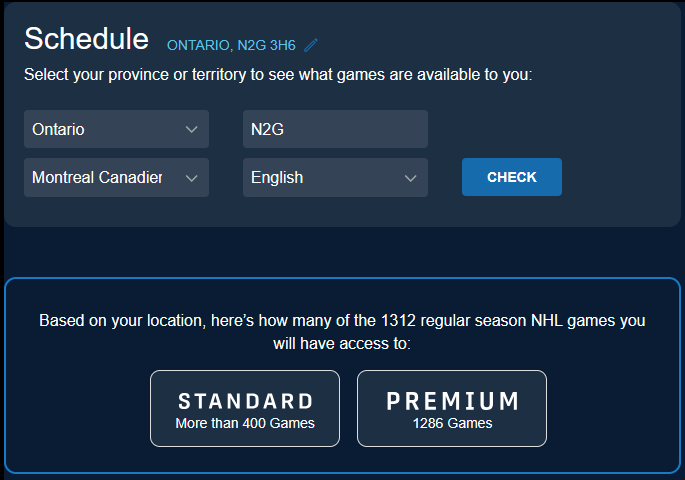
Task: Click the 'will have access to:' line
Action: [x=342, y=344]
